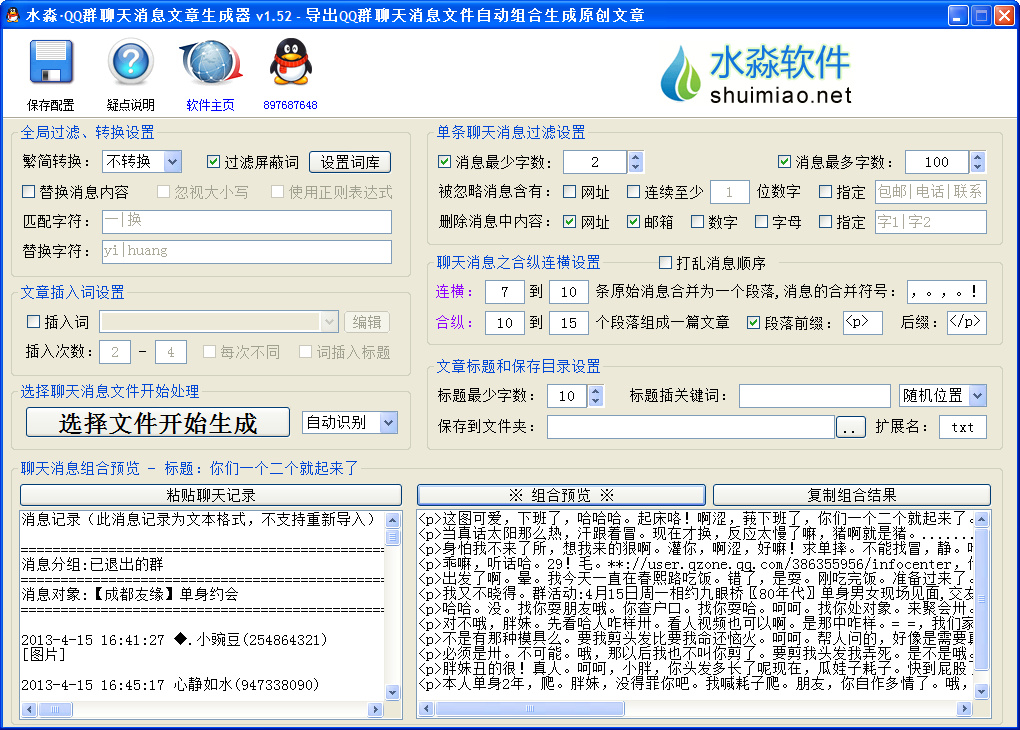This screenshot has width=1020, height=730.
Task: Click the 合纵 maximum paragraphs field
Action: coord(569,323)
